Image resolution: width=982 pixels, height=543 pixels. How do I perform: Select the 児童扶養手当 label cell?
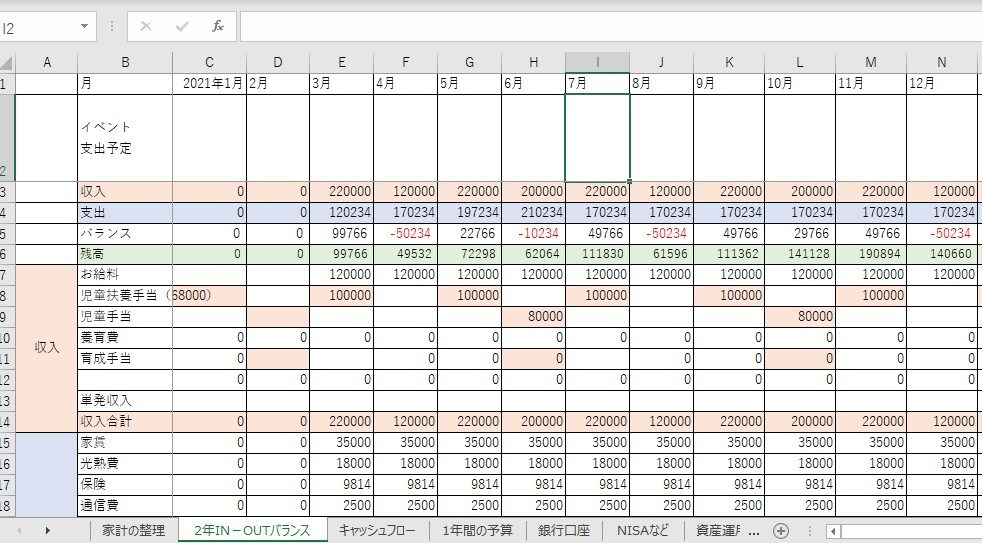[x=125, y=296]
